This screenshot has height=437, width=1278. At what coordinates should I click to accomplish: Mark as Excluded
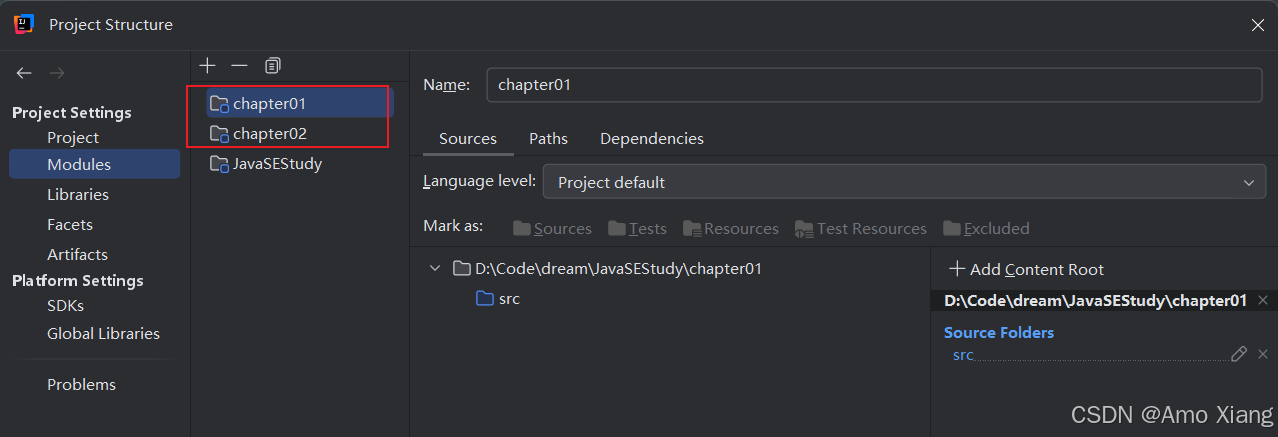point(986,228)
